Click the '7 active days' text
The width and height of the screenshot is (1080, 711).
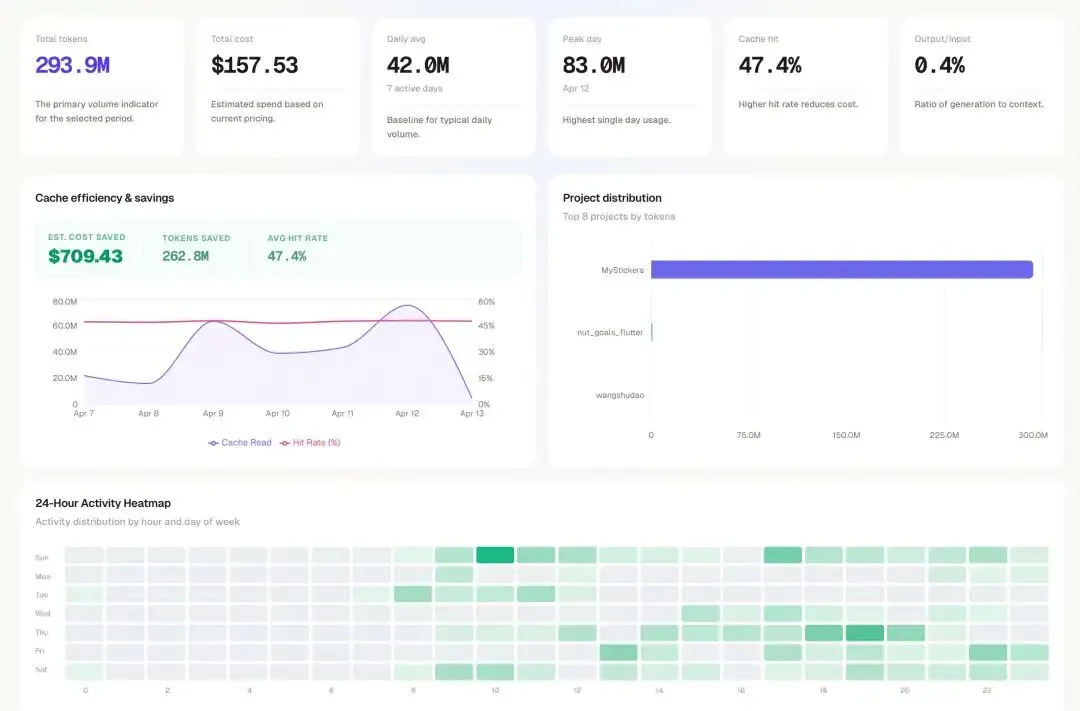pos(415,88)
